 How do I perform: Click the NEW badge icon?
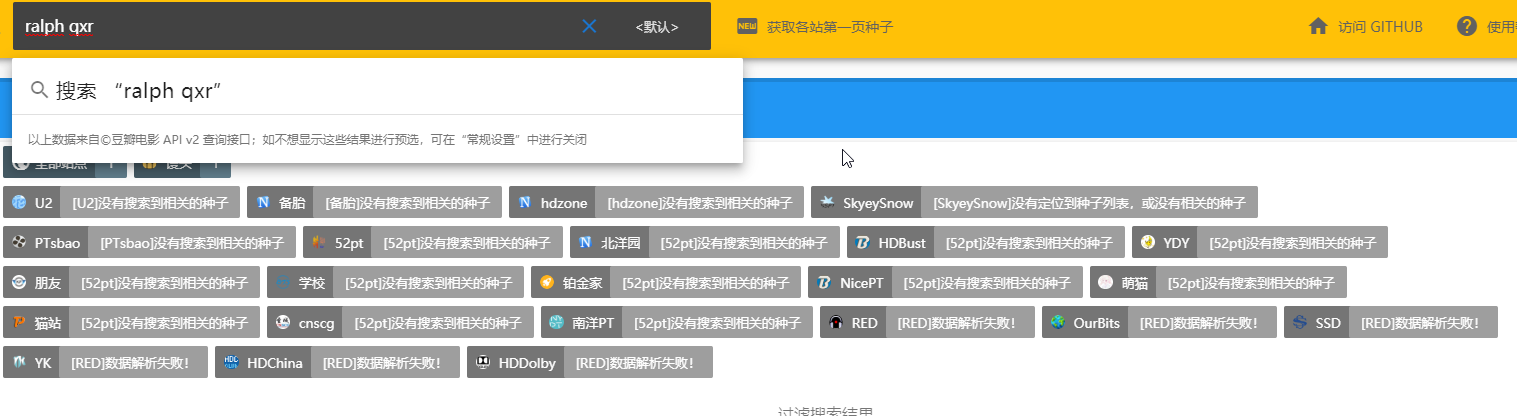point(747,26)
